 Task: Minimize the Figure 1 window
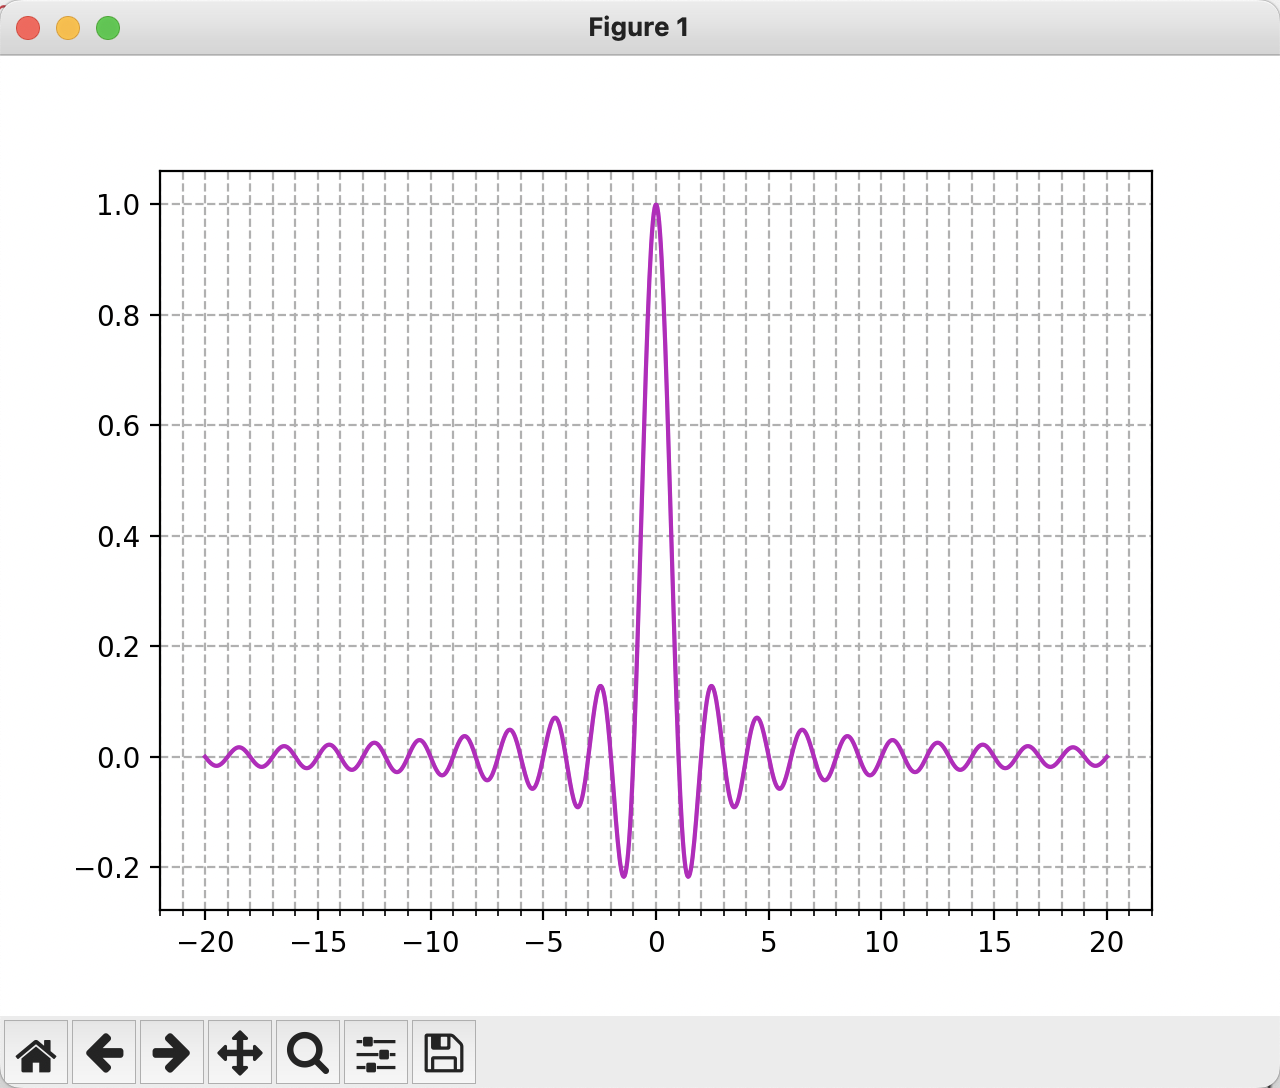pyautogui.click(x=68, y=28)
